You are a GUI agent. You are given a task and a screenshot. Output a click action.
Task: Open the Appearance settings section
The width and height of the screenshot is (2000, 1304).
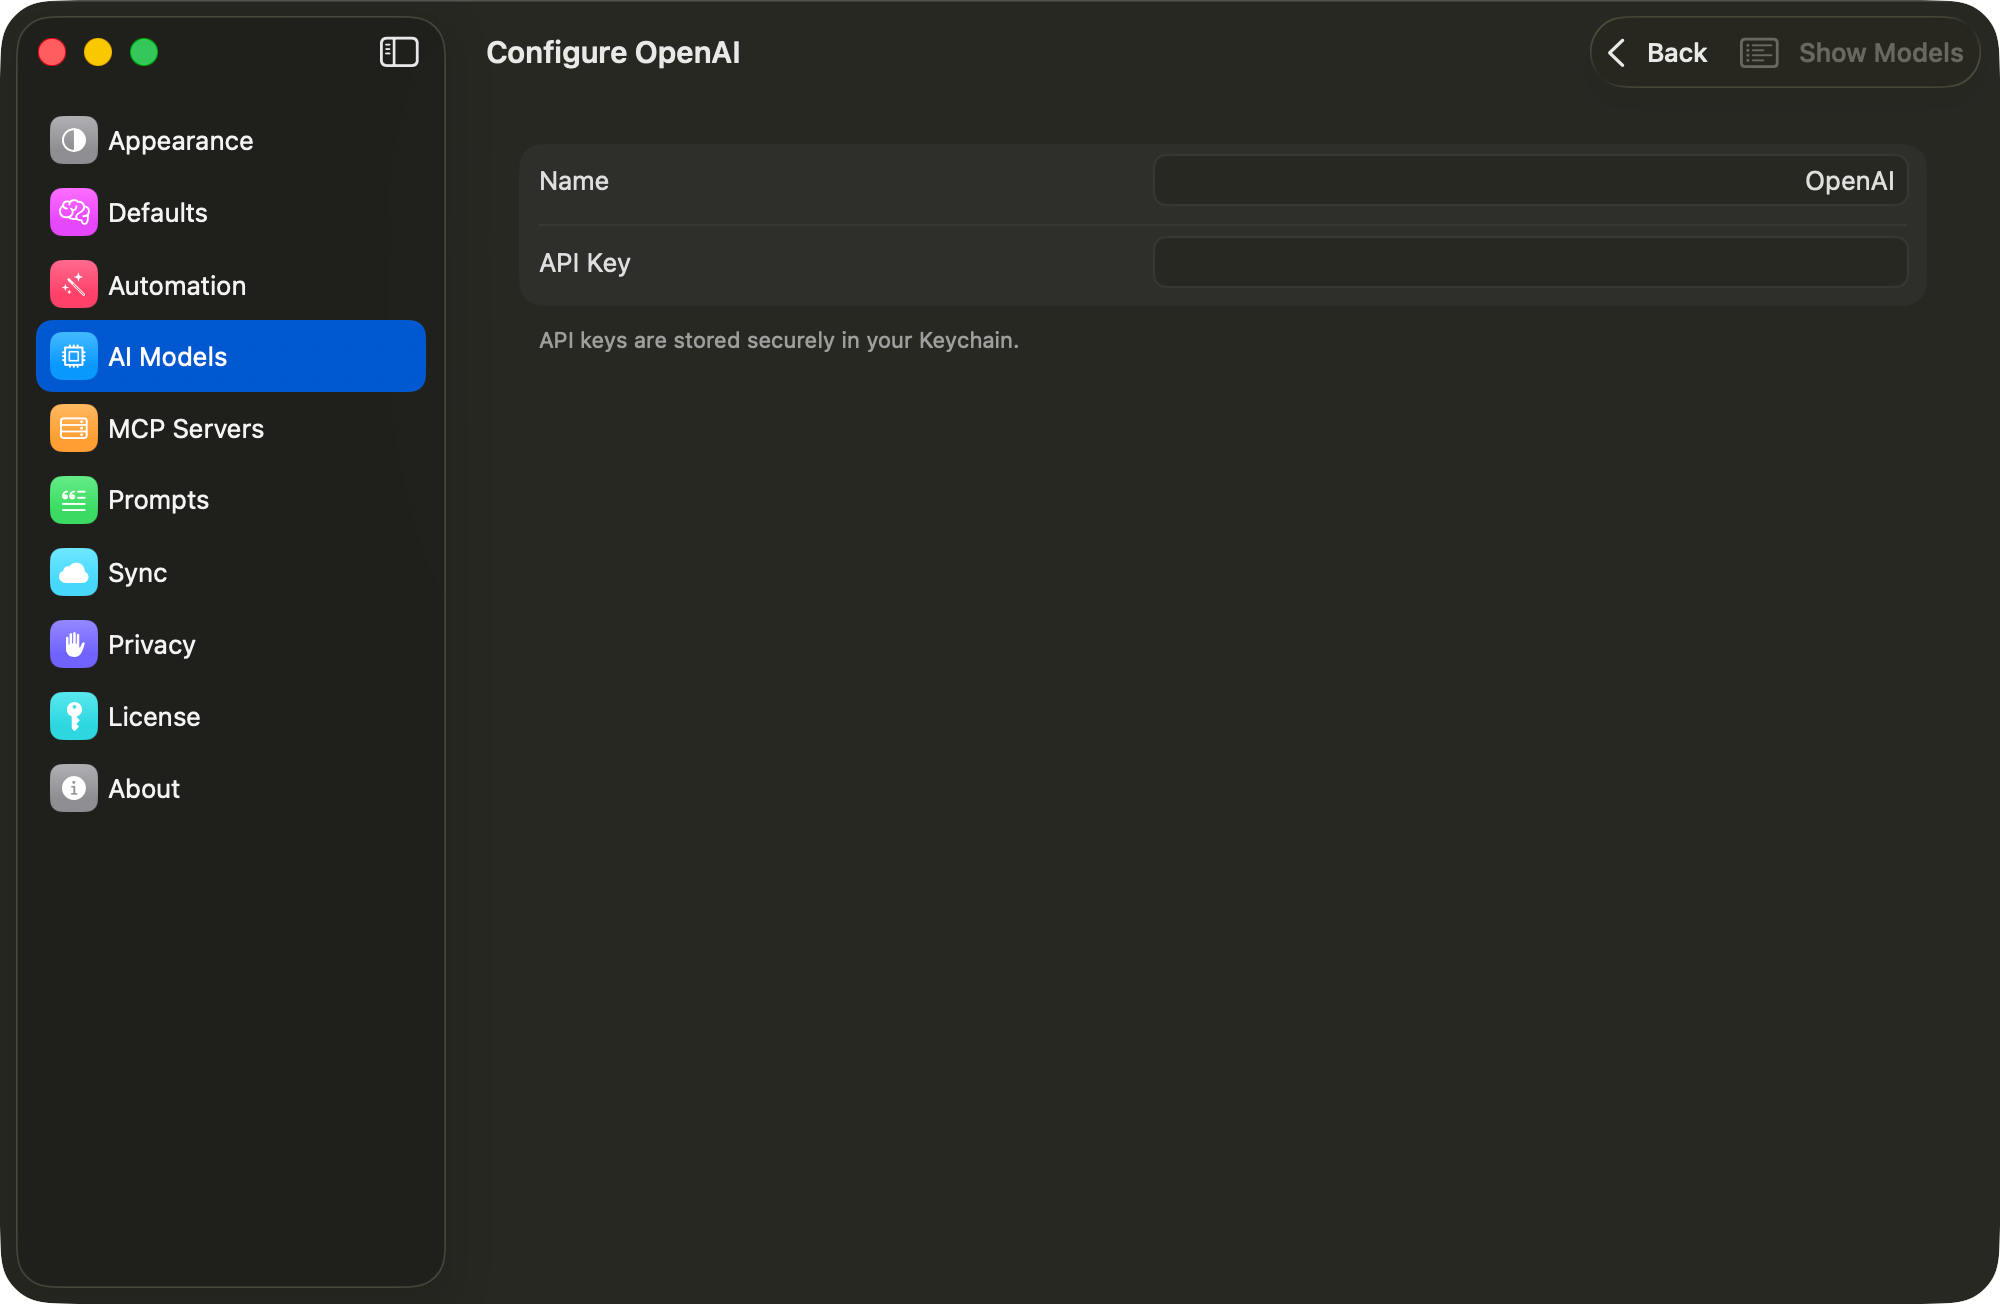point(231,140)
